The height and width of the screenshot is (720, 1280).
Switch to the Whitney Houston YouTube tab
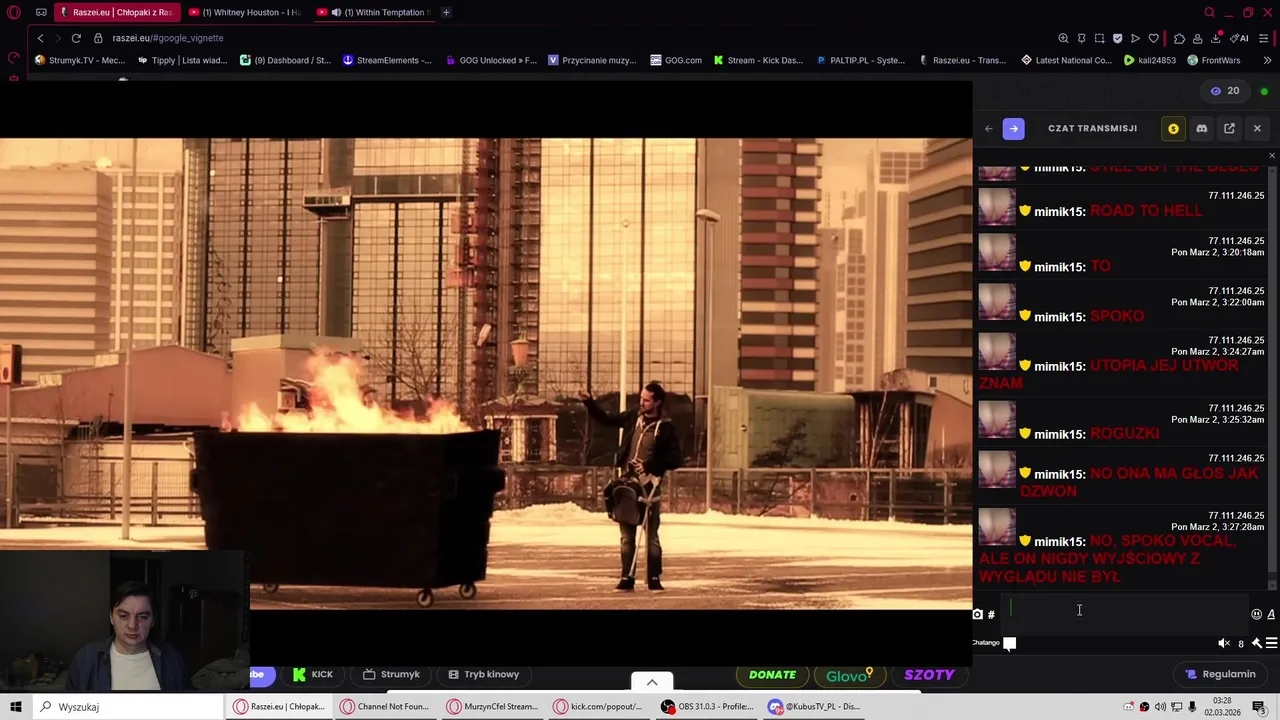click(x=244, y=12)
